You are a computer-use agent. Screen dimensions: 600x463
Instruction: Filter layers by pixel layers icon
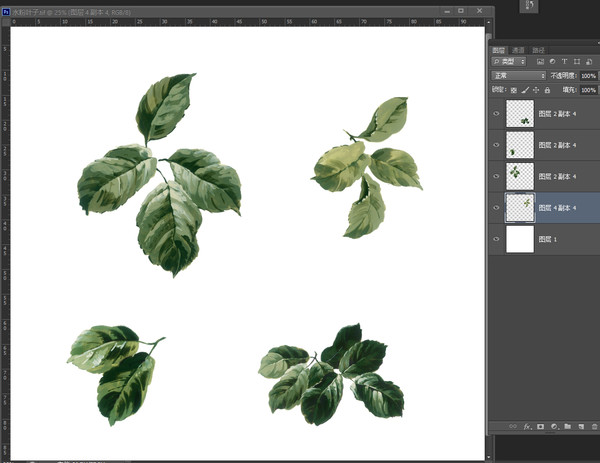tap(540, 61)
